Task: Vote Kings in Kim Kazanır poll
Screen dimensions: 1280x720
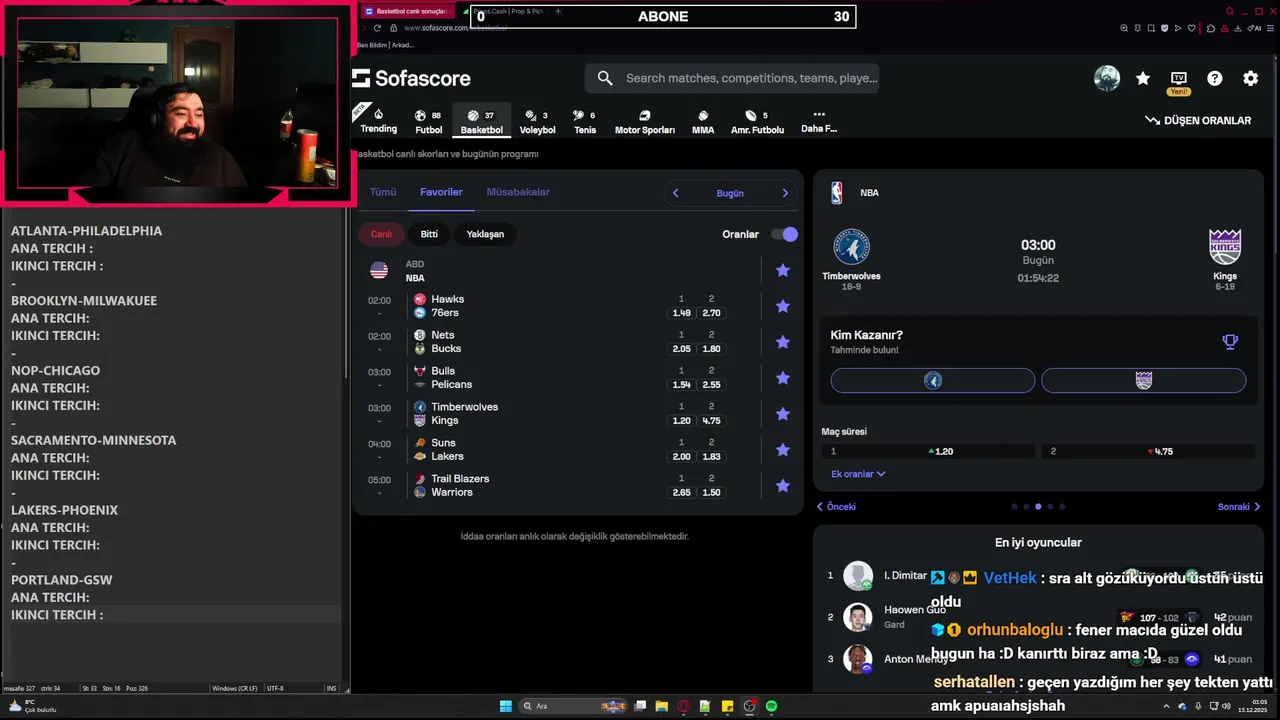Action: [1144, 380]
